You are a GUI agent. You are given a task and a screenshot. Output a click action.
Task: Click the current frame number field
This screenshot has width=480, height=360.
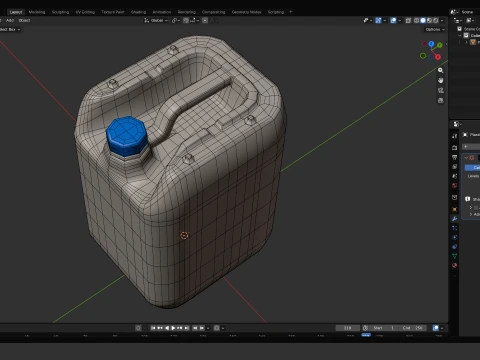348,328
